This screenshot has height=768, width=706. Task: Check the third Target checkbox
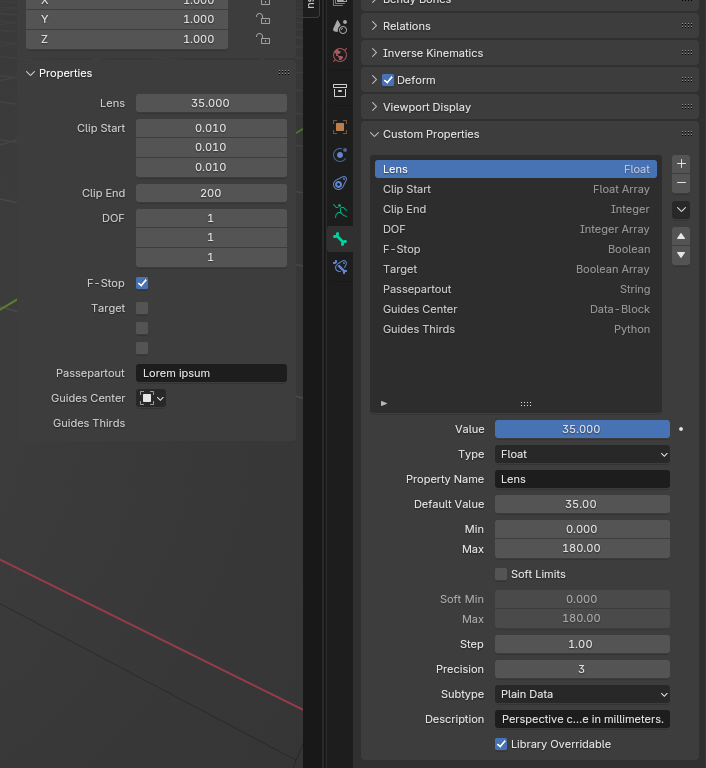pyautogui.click(x=142, y=348)
